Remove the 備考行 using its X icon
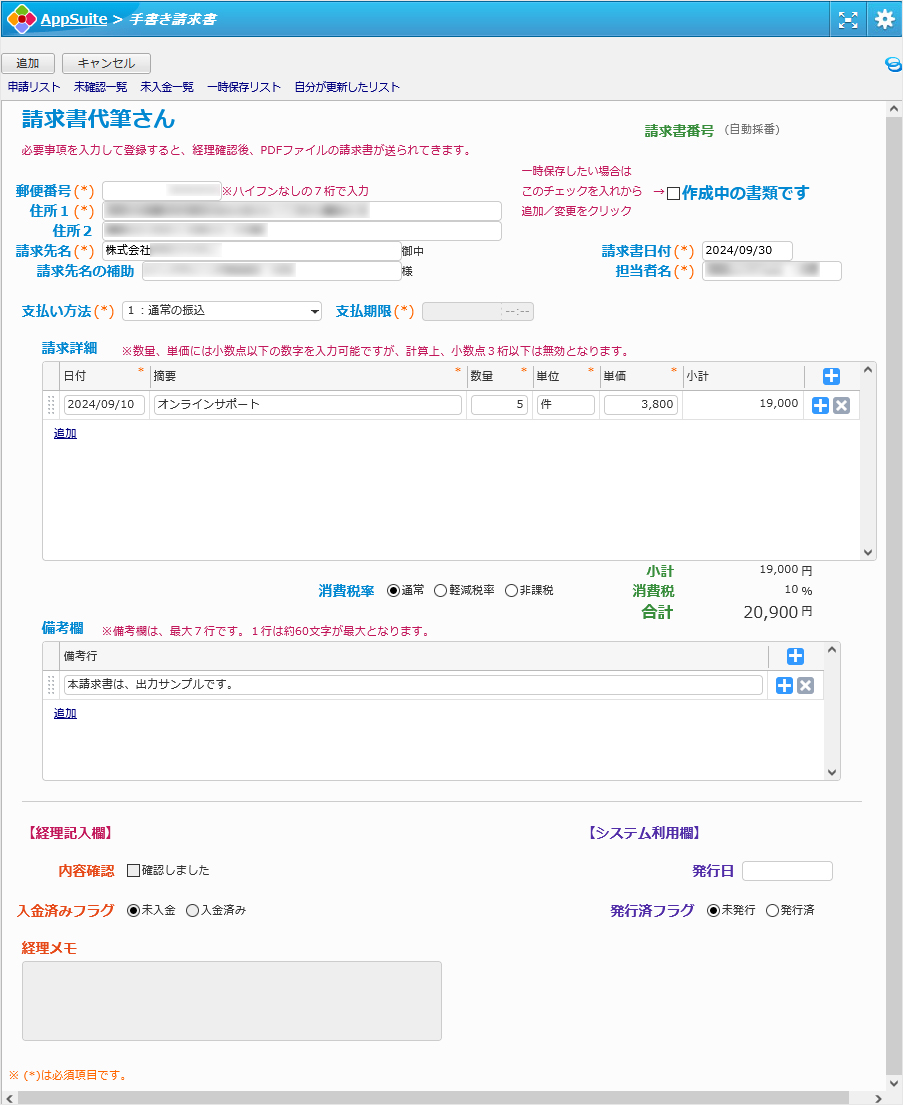This screenshot has height=1105, width=903. tap(805, 685)
